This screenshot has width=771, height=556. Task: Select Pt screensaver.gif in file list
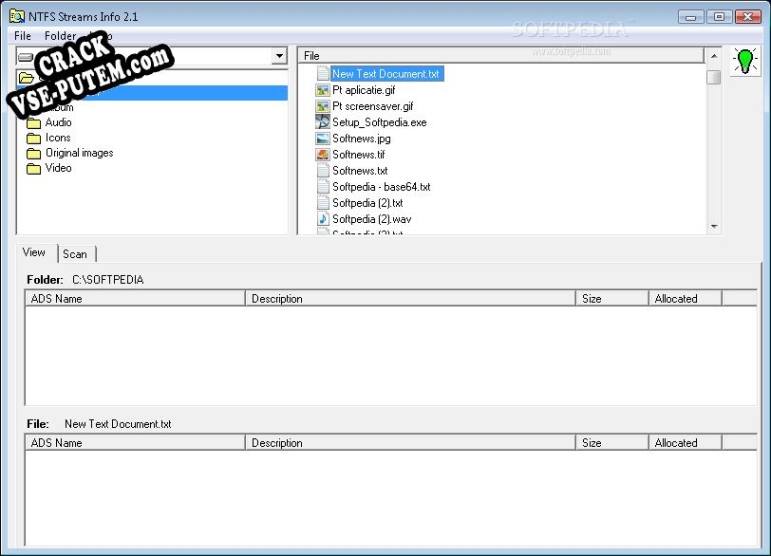click(373, 106)
